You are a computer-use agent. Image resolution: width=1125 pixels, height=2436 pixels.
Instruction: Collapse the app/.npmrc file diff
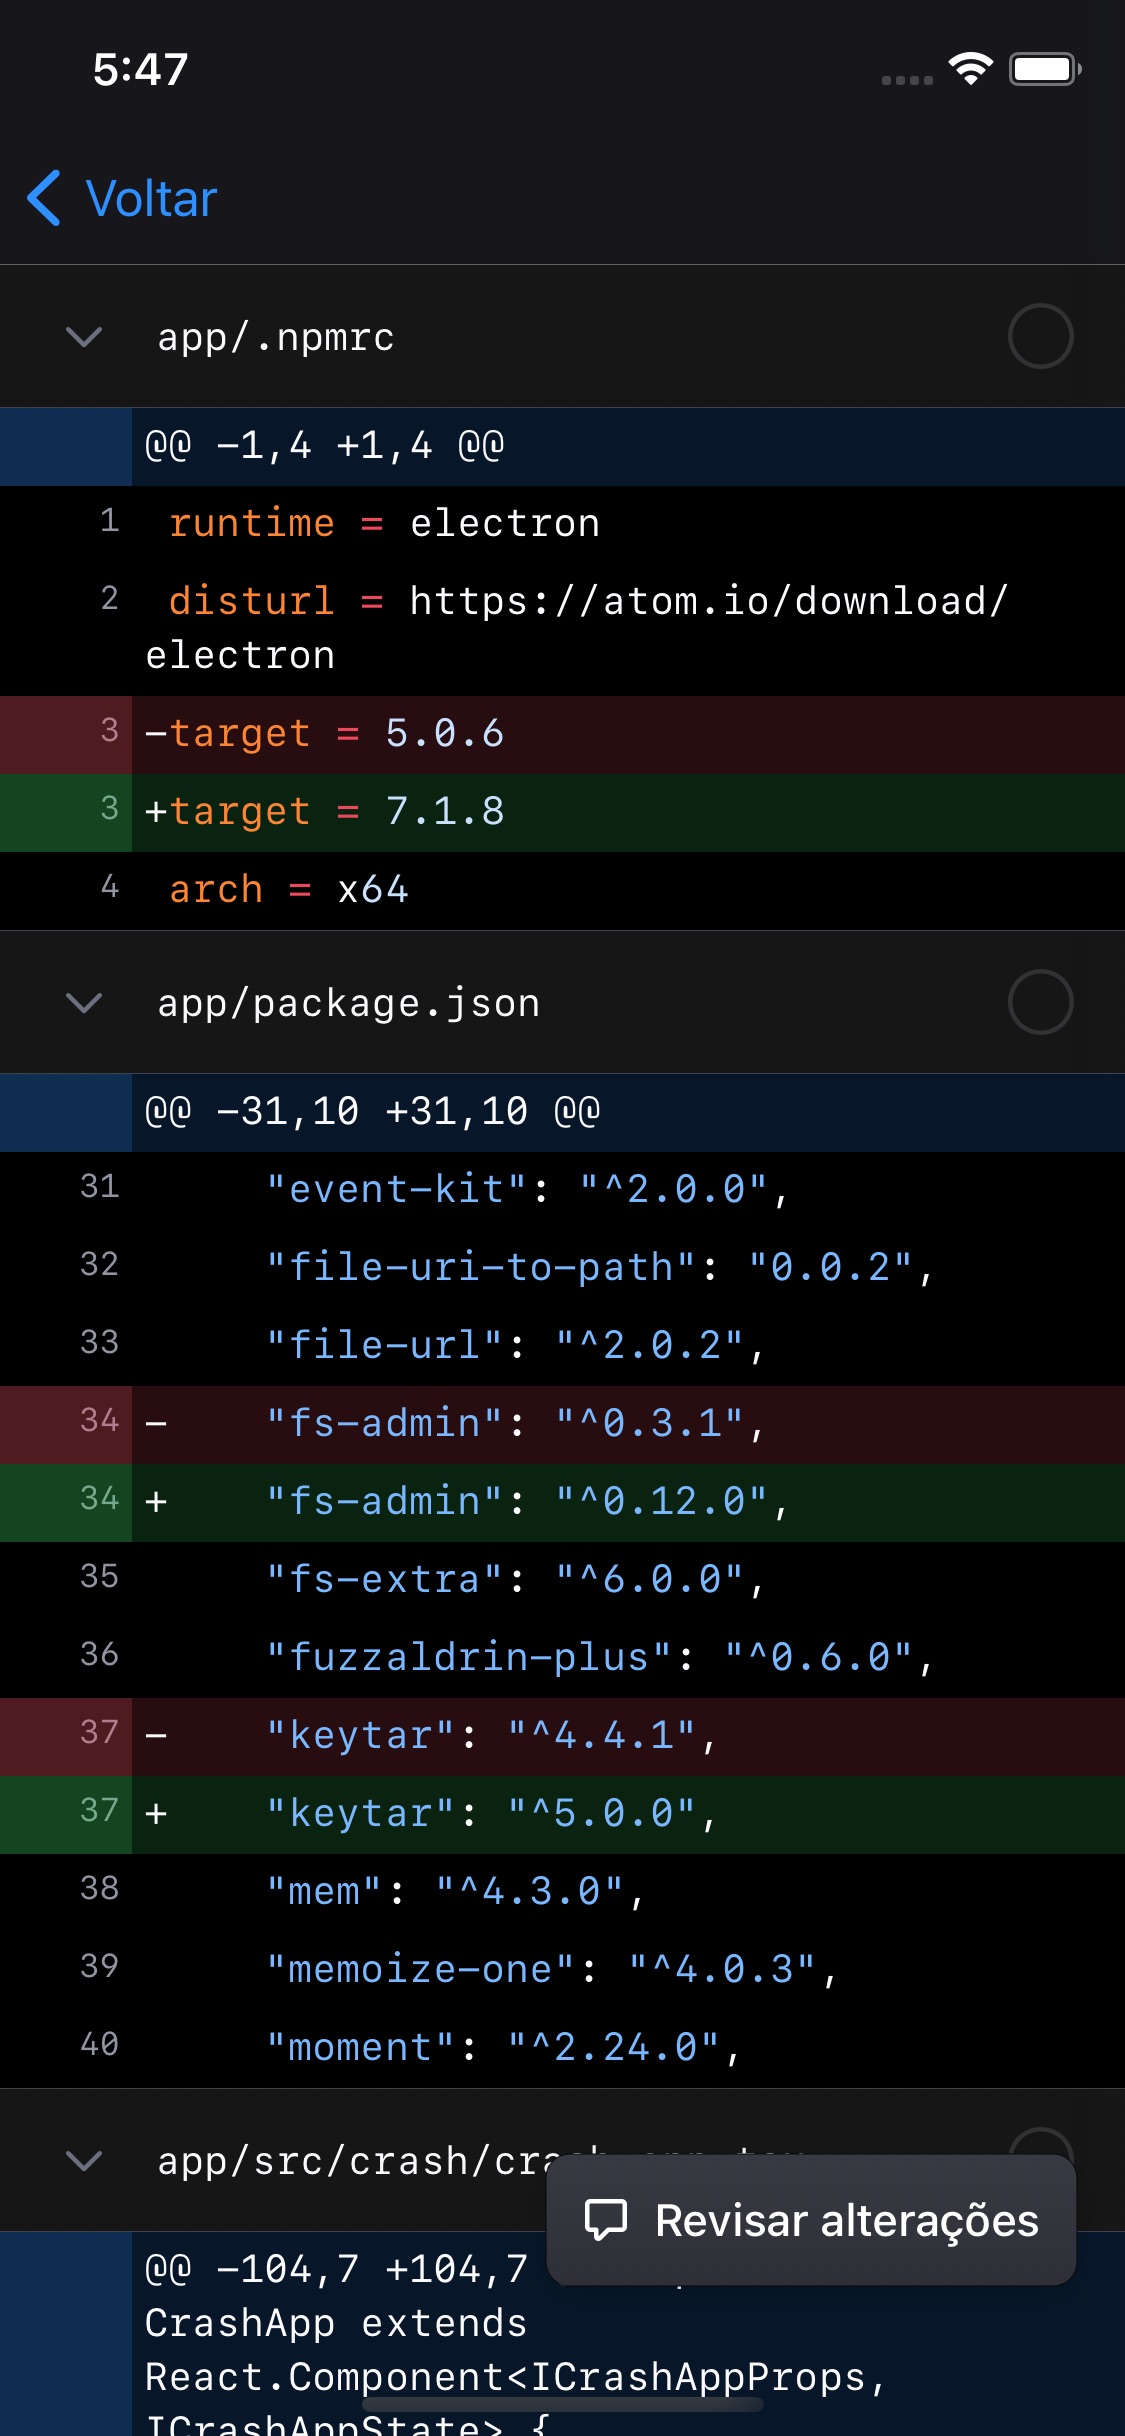[84, 337]
